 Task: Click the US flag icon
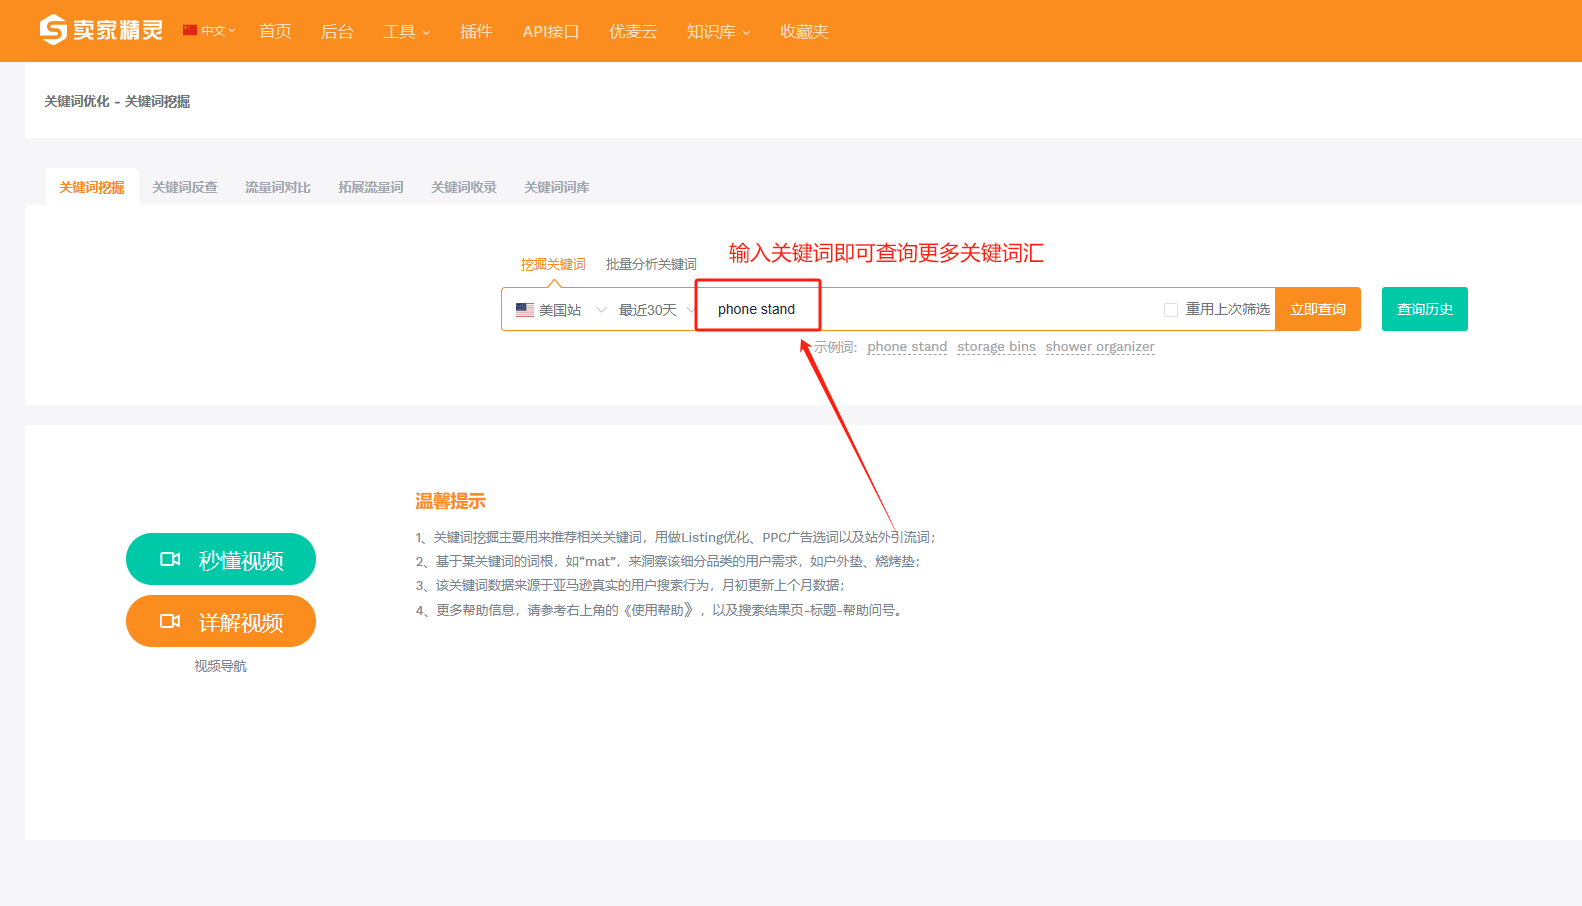pos(525,310)
